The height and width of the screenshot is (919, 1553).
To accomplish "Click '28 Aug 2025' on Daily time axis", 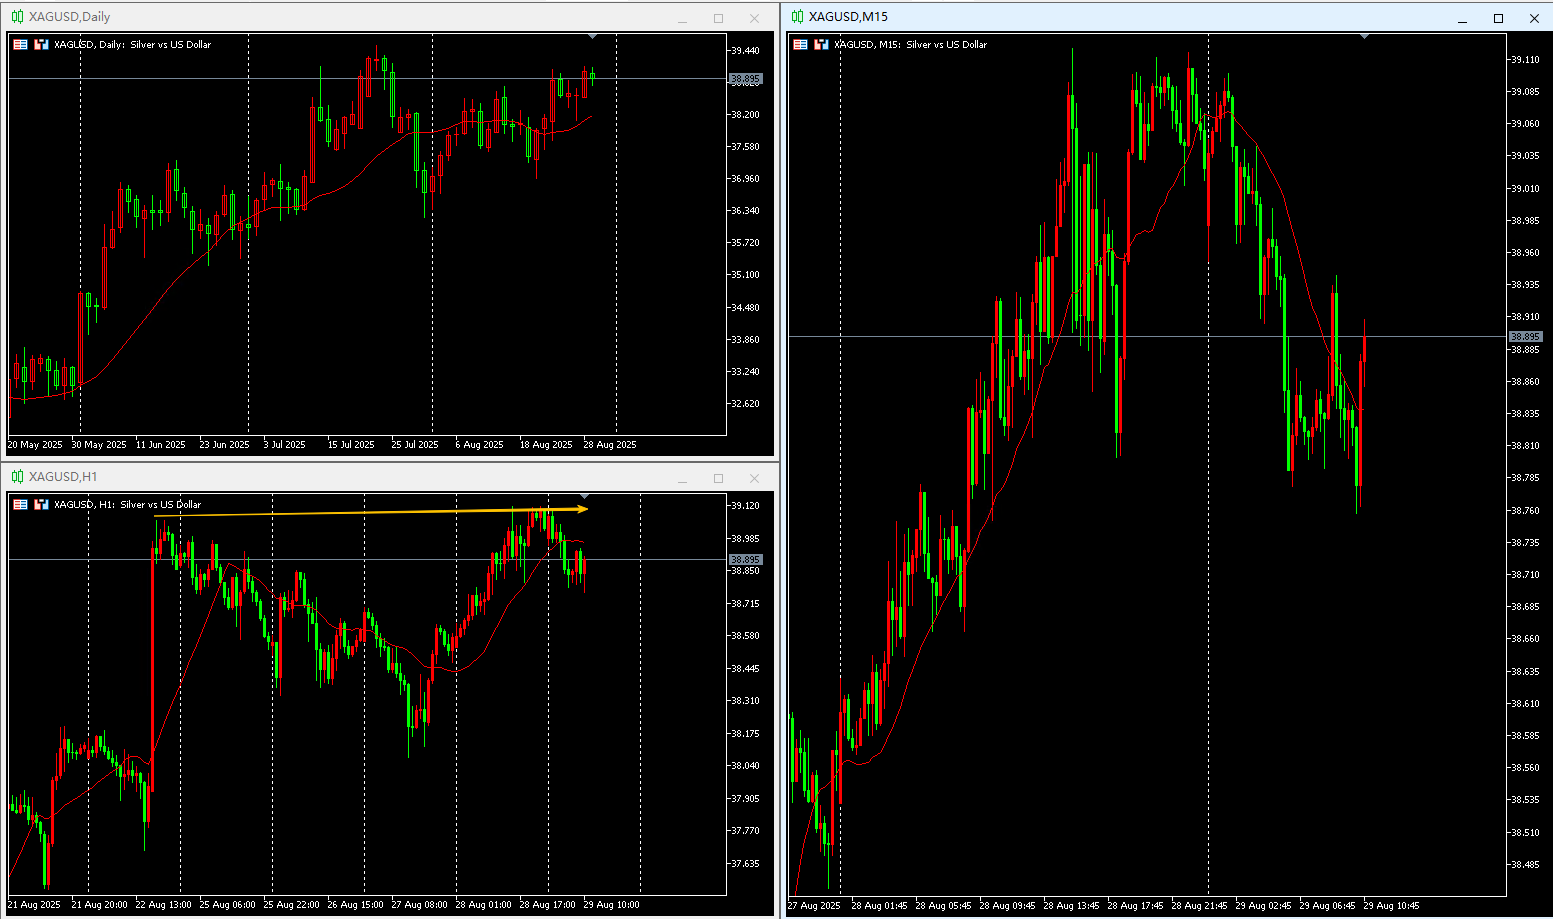I will 610,444.
